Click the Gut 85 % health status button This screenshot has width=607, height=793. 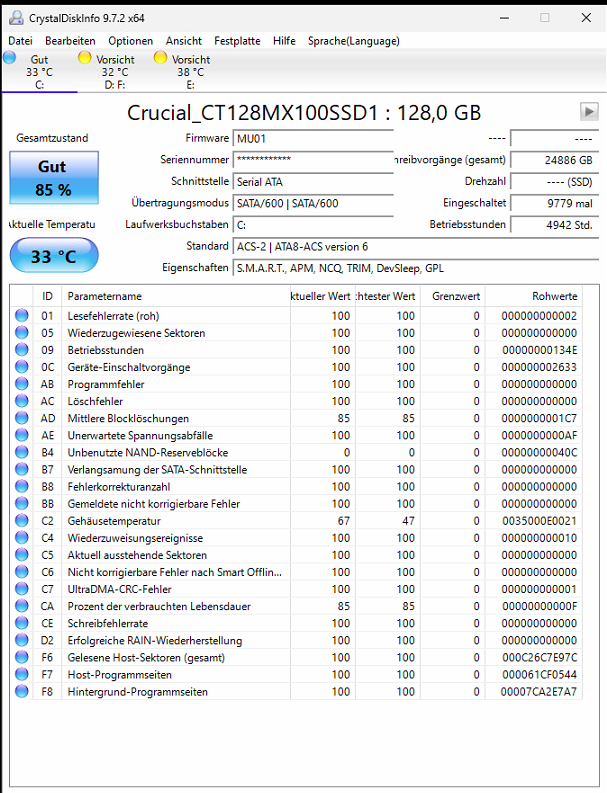tap(54, 178)
